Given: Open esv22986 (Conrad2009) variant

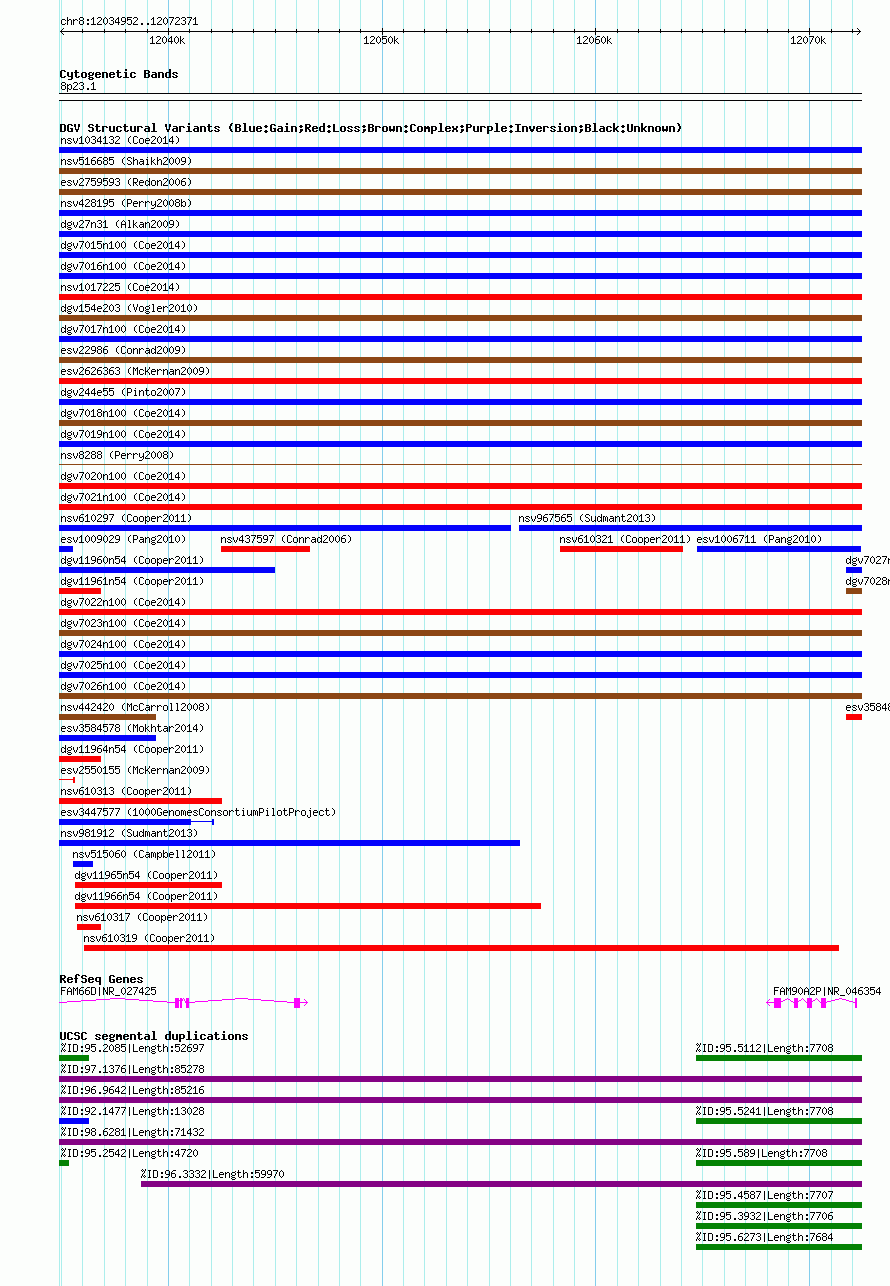Looking at the screenshot, I should click(x=123, y=350).
